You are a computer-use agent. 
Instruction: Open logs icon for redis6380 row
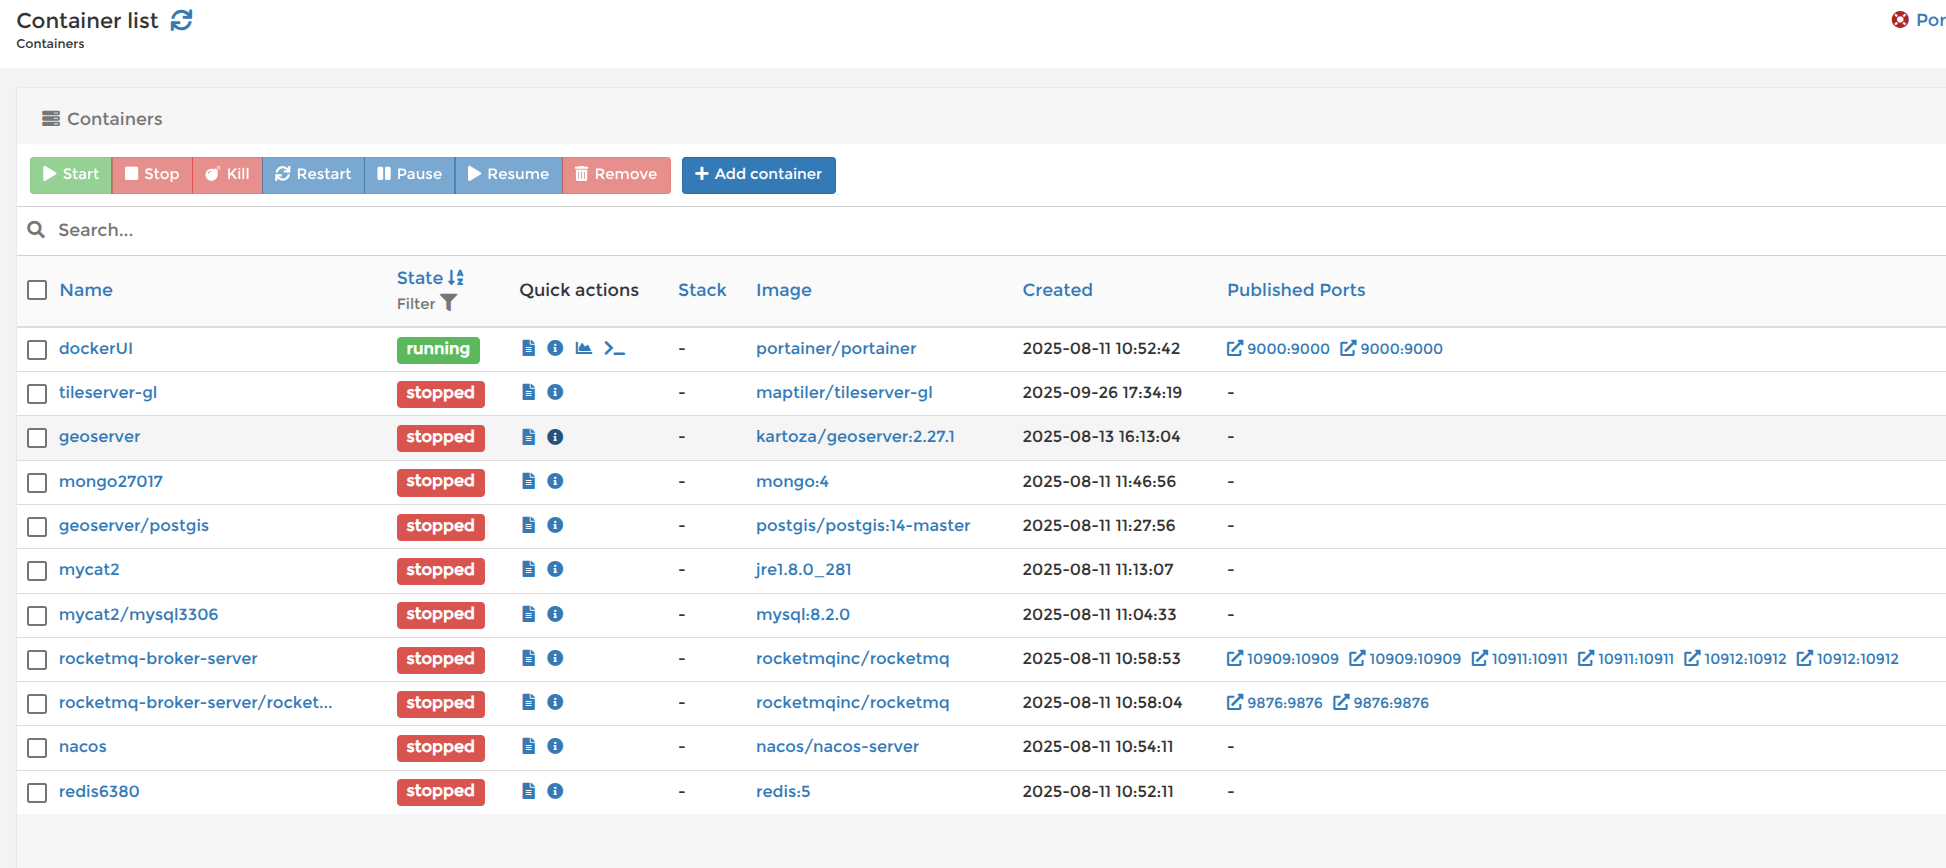(528, 791)
